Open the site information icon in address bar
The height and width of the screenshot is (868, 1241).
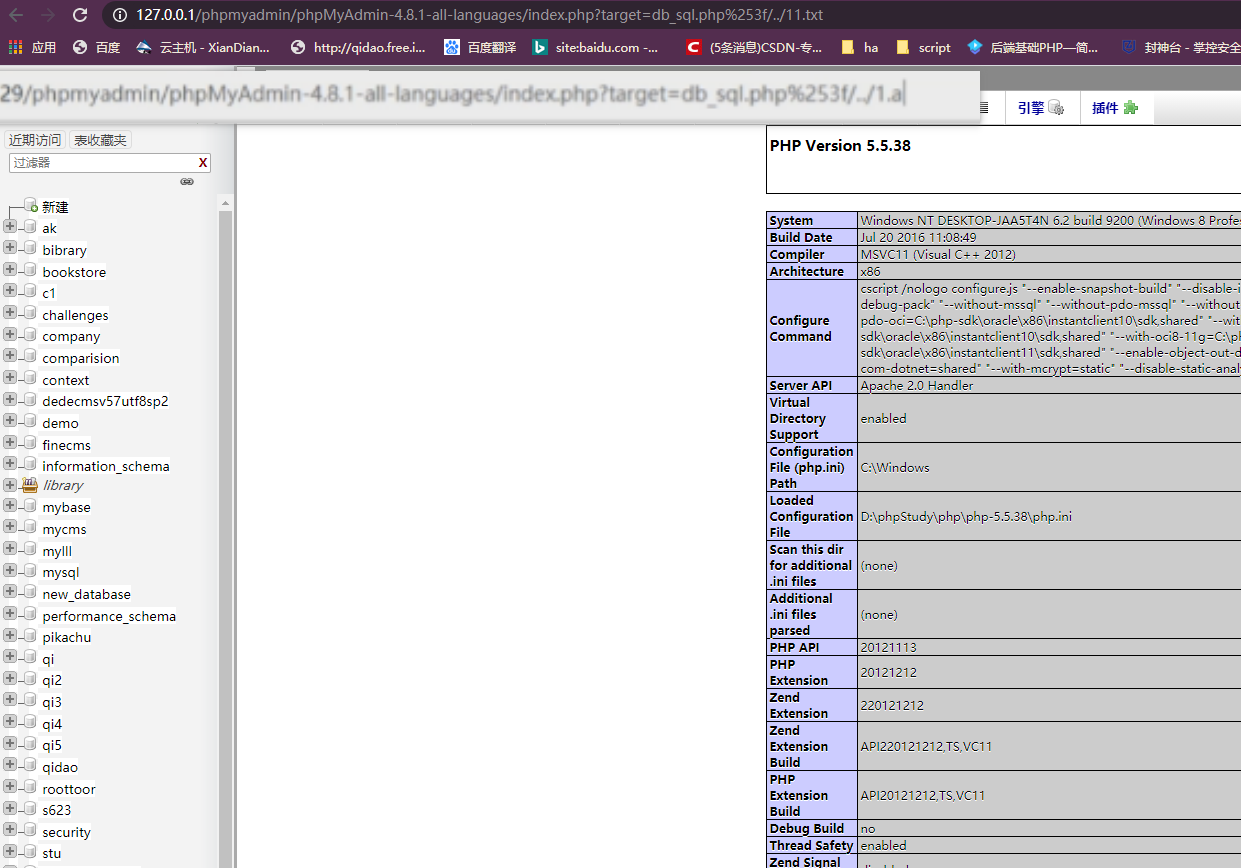(x=120, y=15)
